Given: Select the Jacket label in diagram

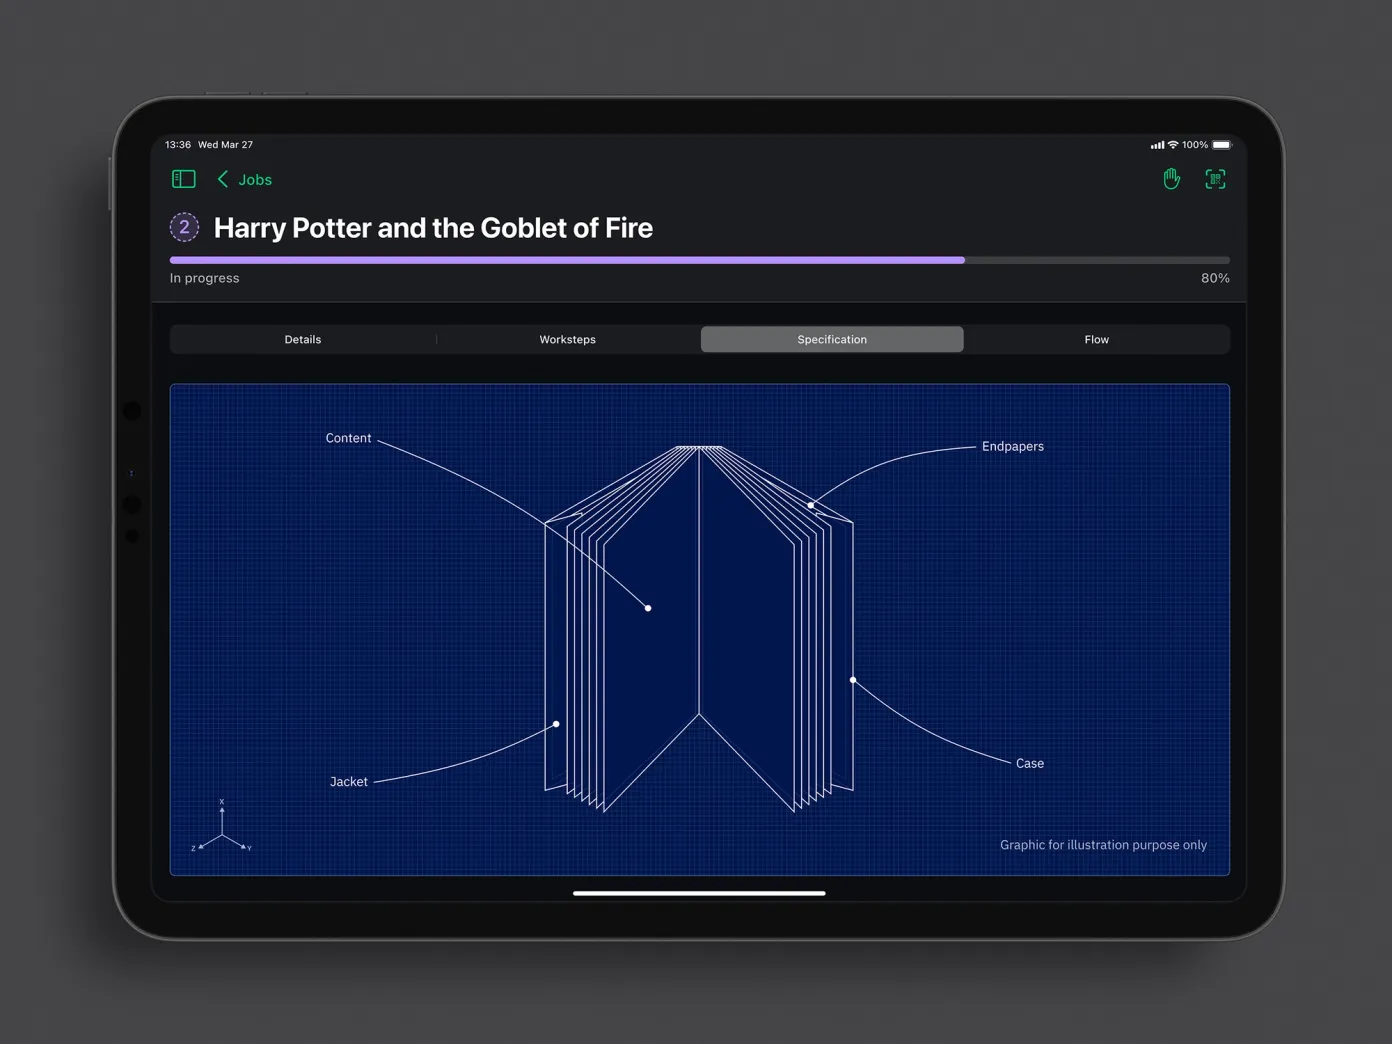Looking at the screenshot, I should point(349,782).
